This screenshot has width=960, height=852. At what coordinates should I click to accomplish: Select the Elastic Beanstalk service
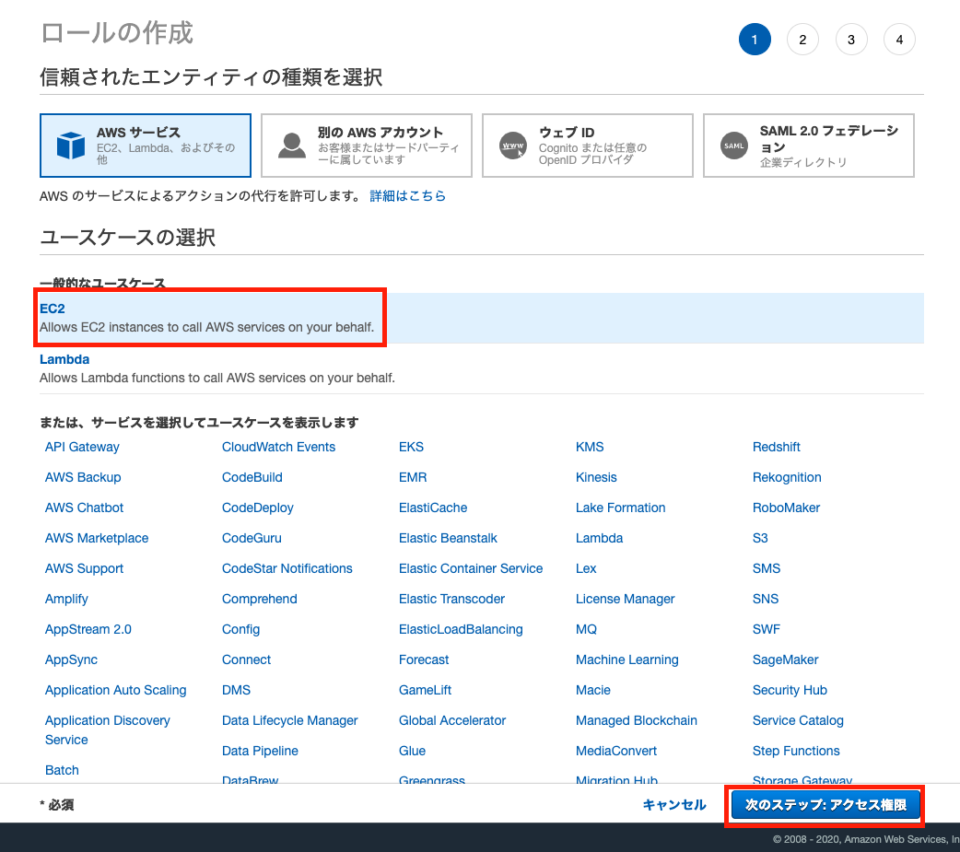pyautogui.click(x=448, y=538)
